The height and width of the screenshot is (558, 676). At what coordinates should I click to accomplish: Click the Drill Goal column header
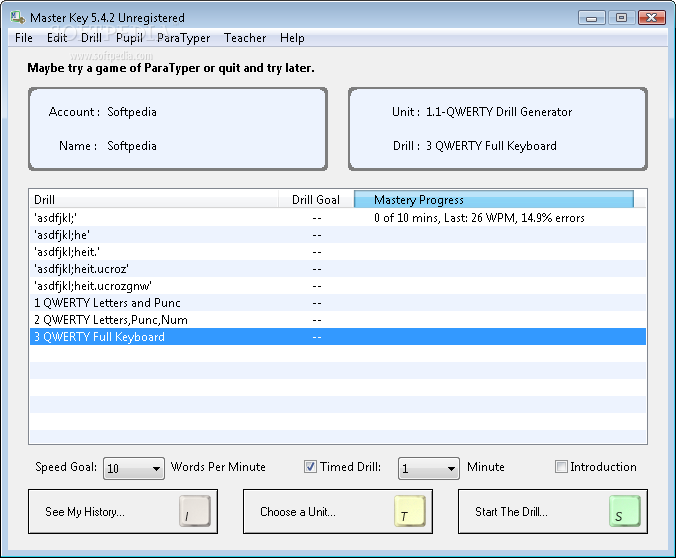[316, 200]
